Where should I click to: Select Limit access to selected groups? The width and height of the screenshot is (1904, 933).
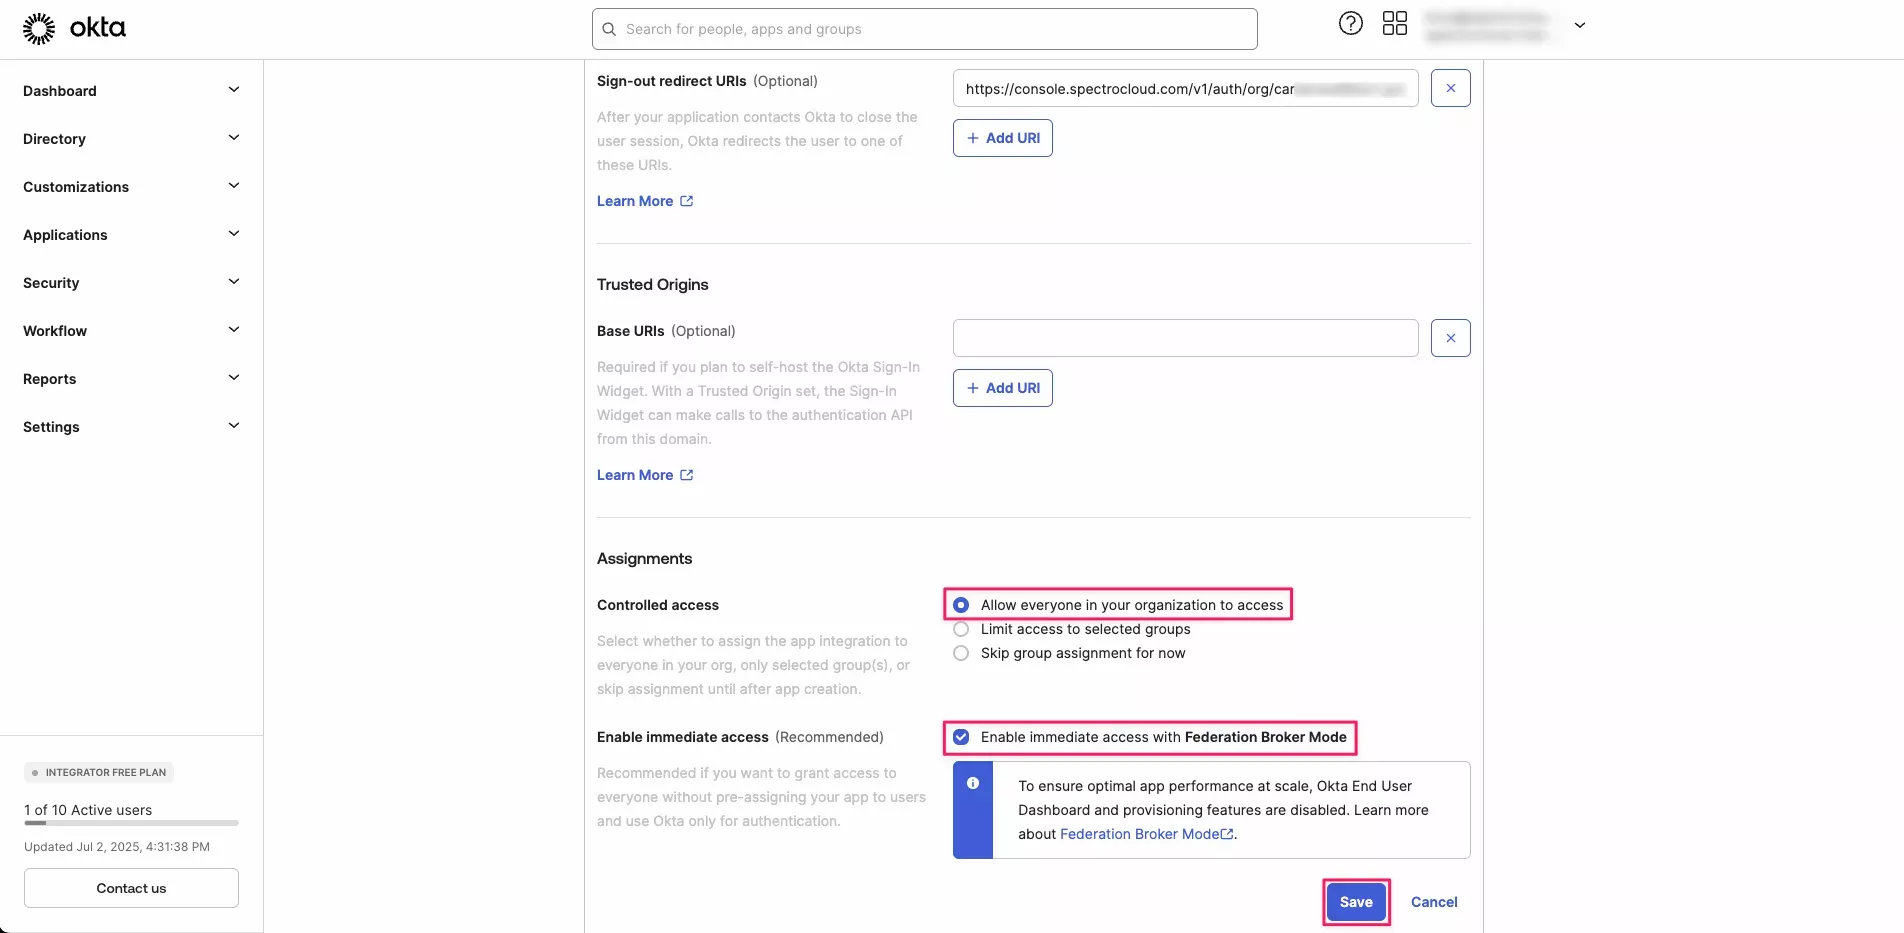pos(960,629)
